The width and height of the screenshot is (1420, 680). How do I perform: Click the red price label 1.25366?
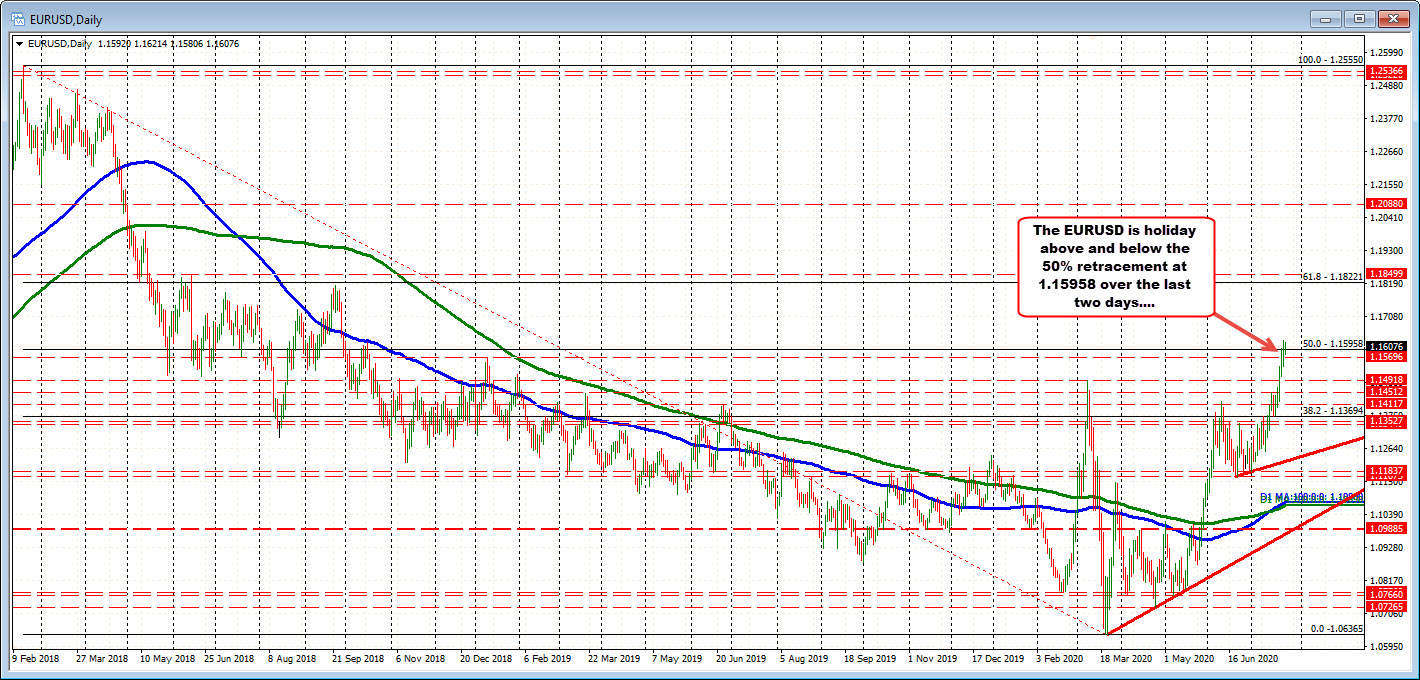(1386, 72)
